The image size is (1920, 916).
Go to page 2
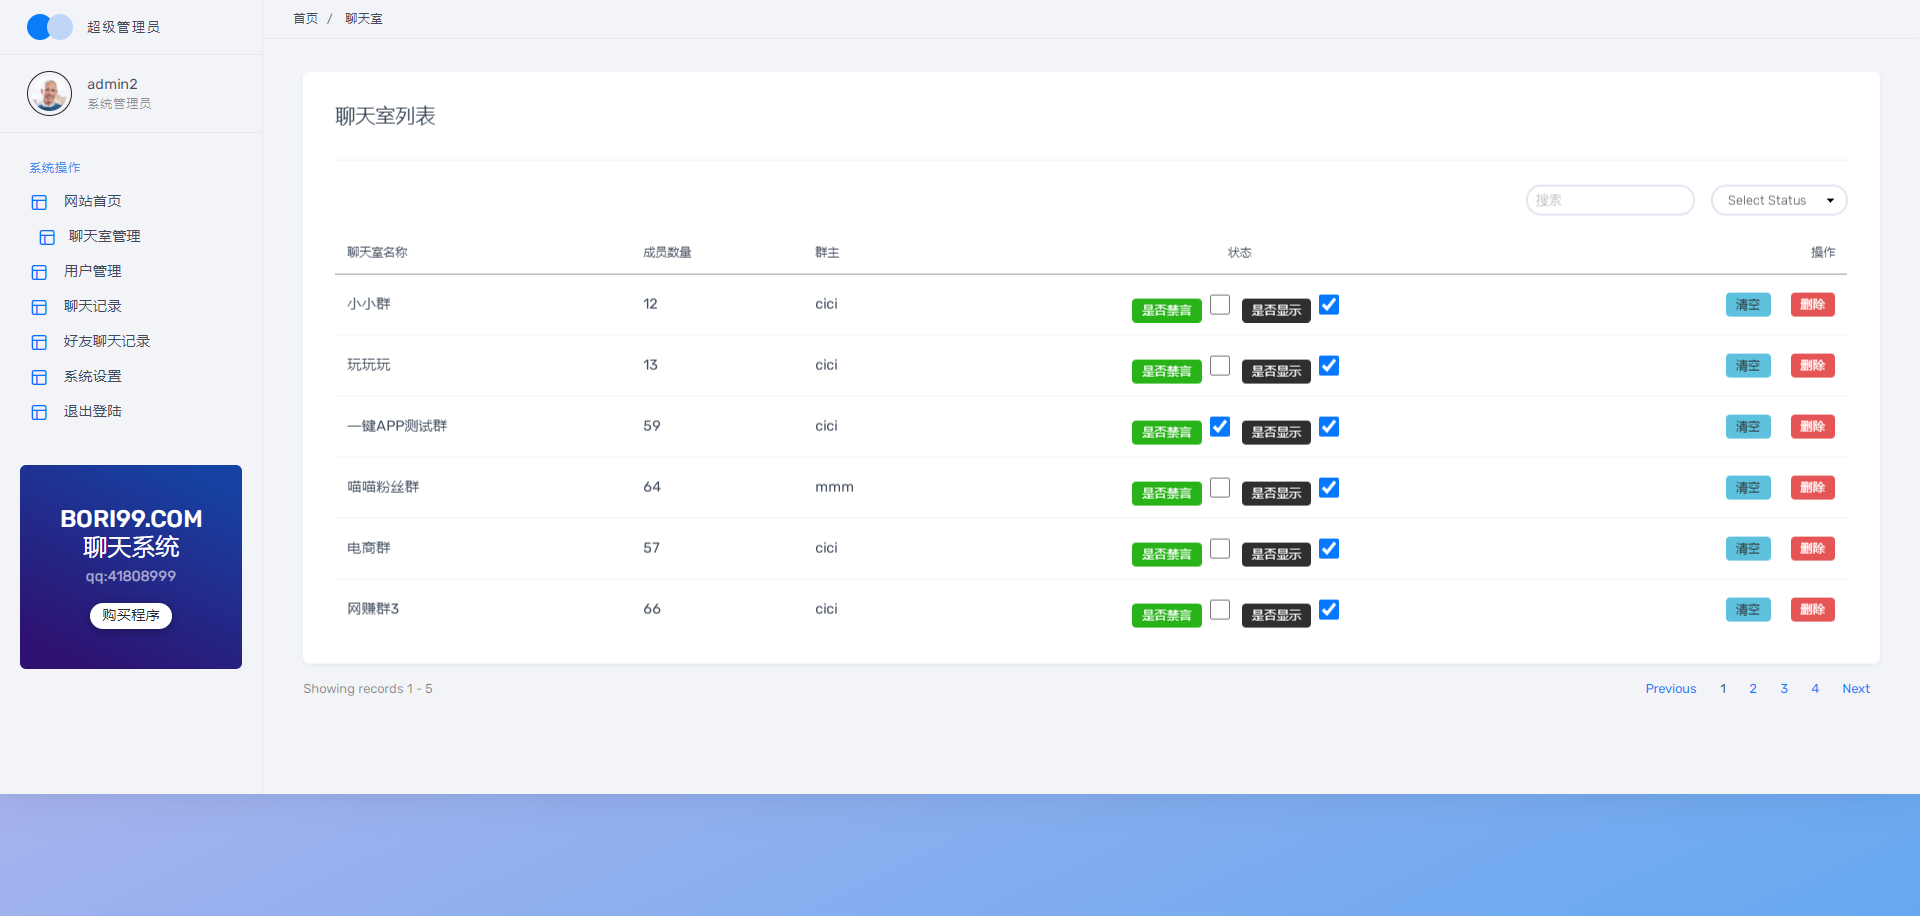[x=1753, y=689]
